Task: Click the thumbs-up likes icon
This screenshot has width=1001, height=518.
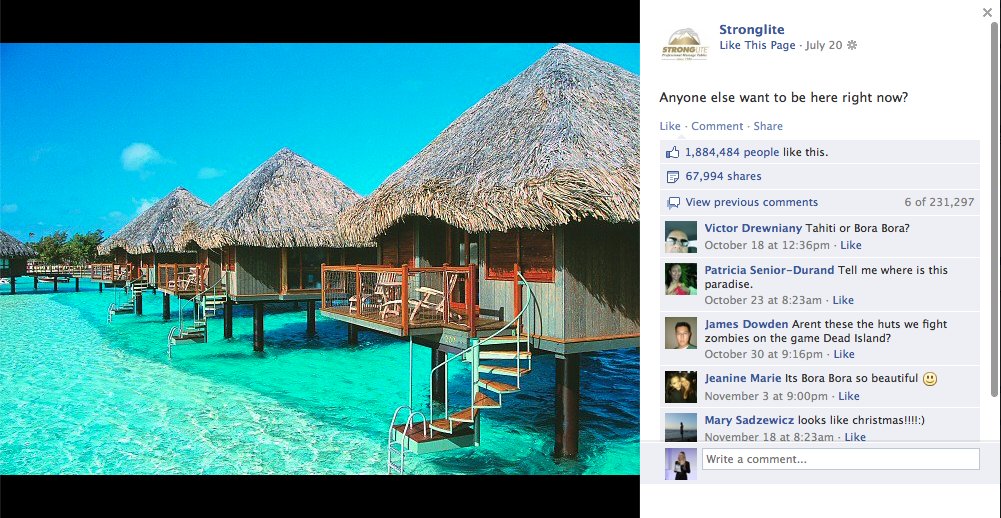Action: [672, 153]
